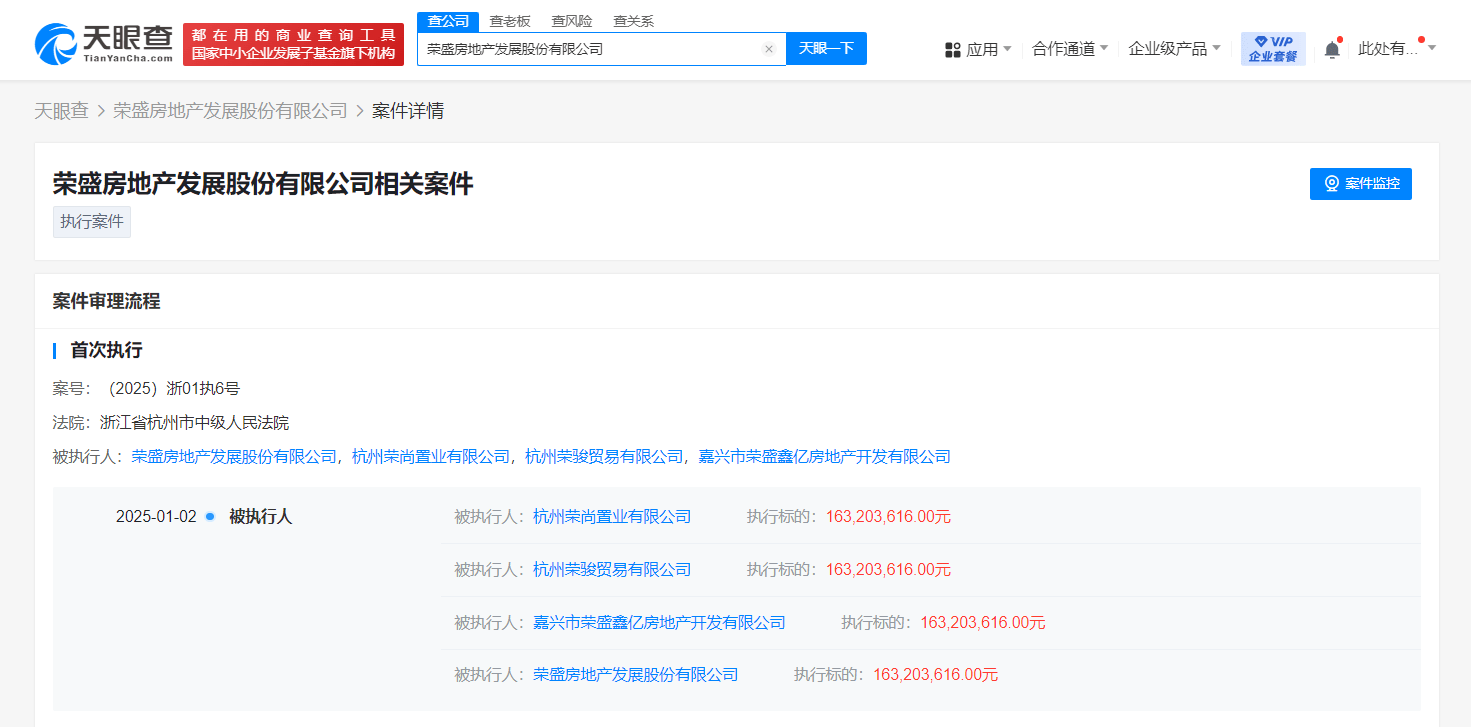
Task: Select the 查关系 tab
Action: click(x=633, y=21)
